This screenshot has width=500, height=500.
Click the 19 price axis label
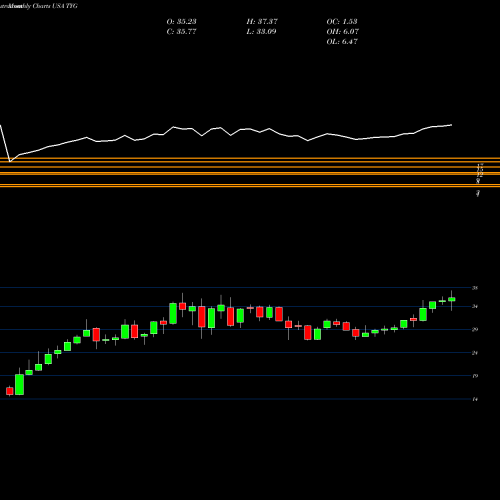pyautogui.click(x=475, y=376)
